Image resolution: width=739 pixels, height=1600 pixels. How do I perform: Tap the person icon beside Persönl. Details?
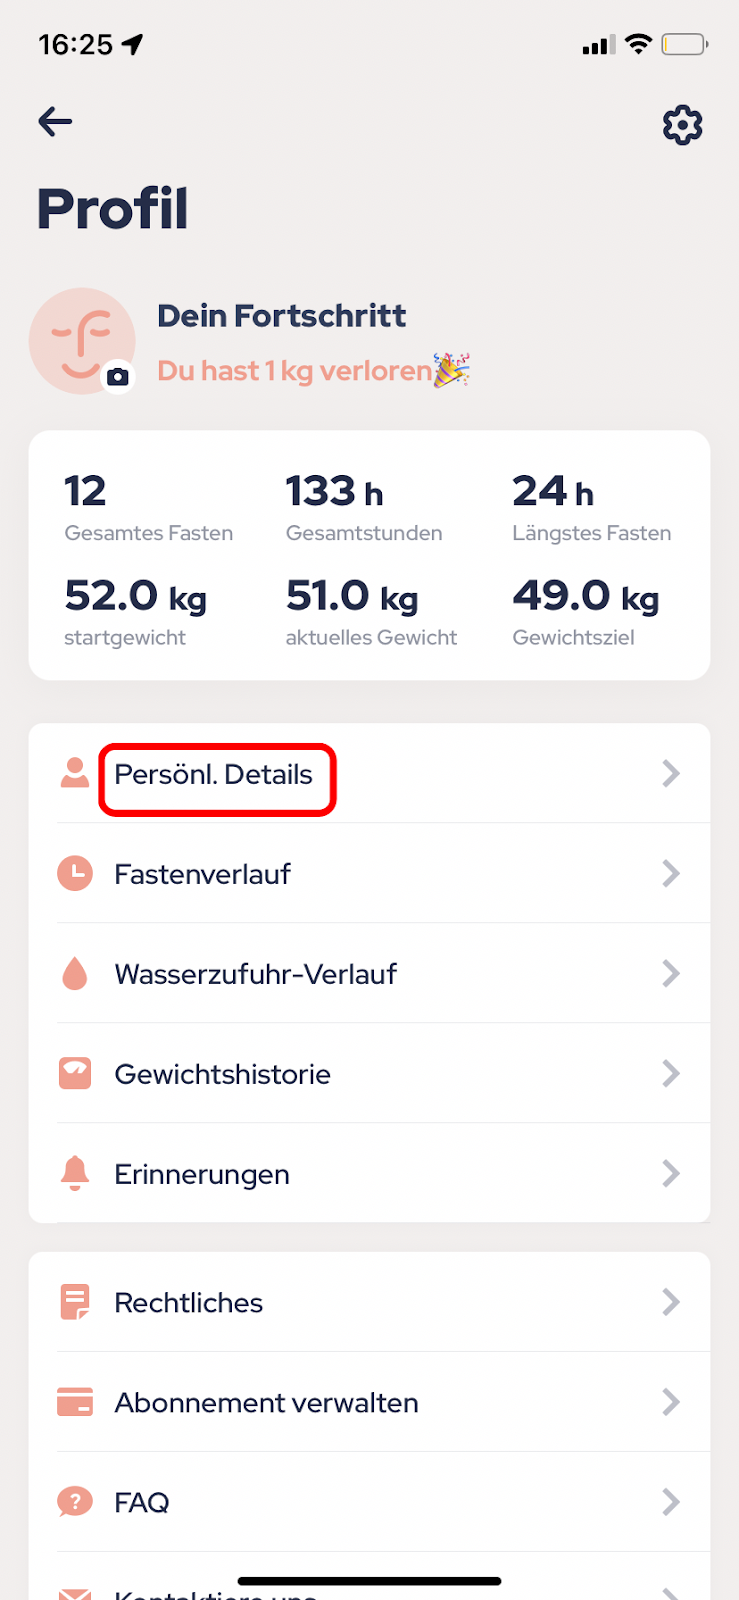tap(75, 773)
